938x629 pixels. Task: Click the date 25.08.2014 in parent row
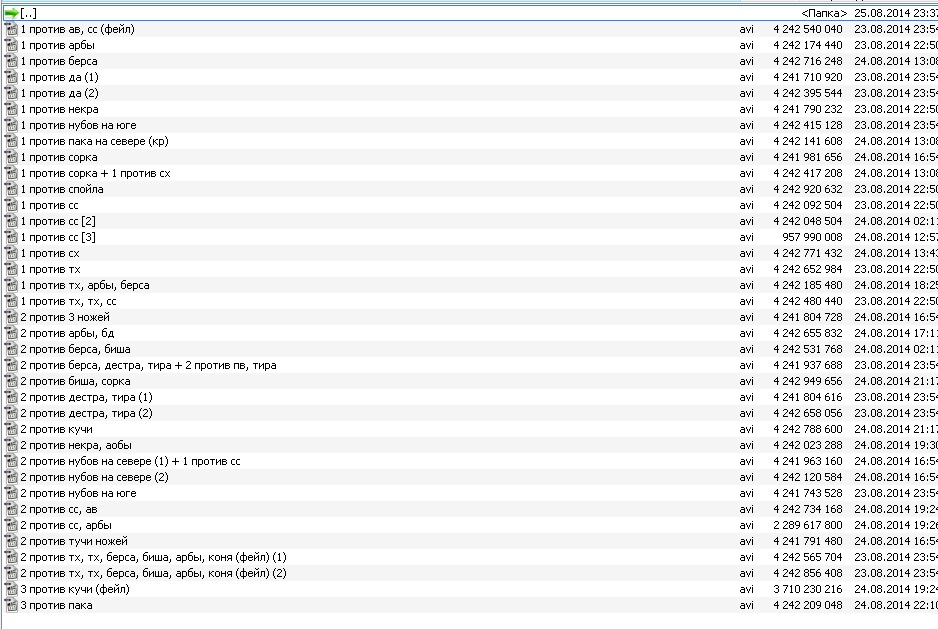click(x=882, y=13)
